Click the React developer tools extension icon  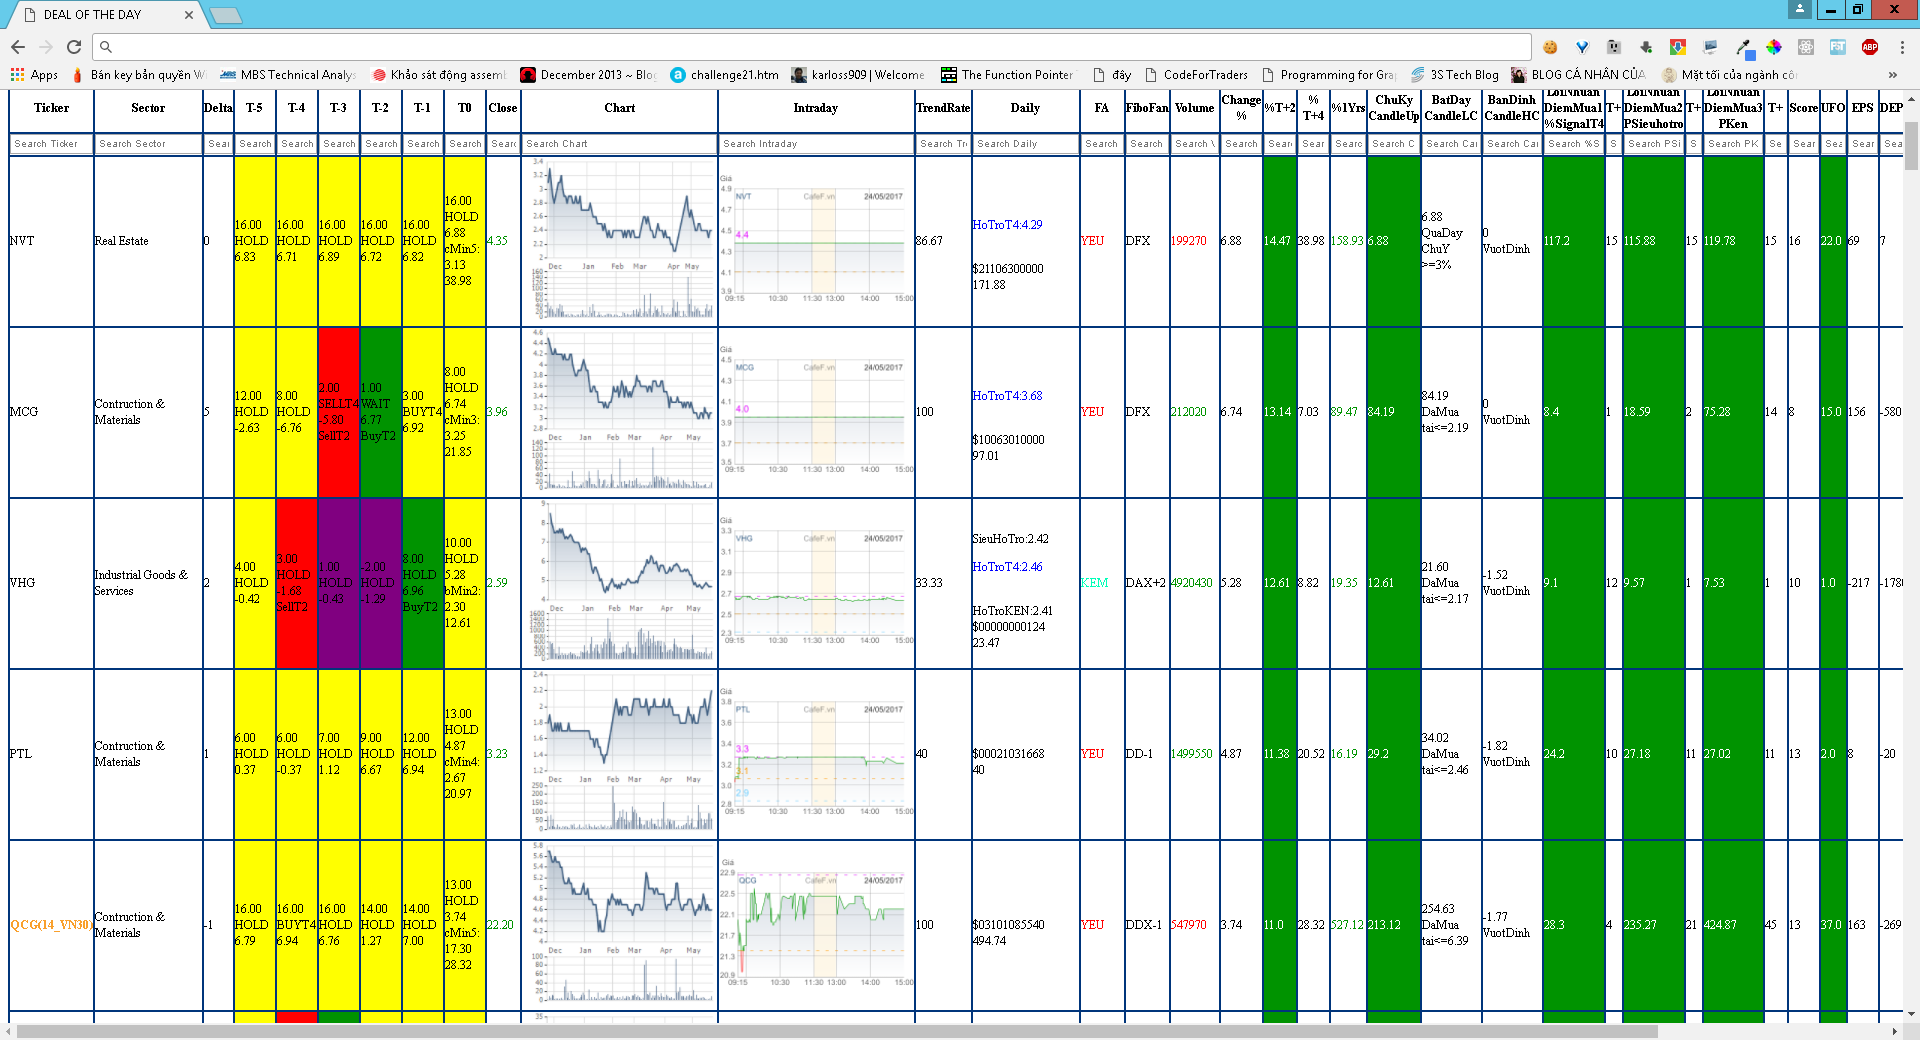[x=1806, y=47]
